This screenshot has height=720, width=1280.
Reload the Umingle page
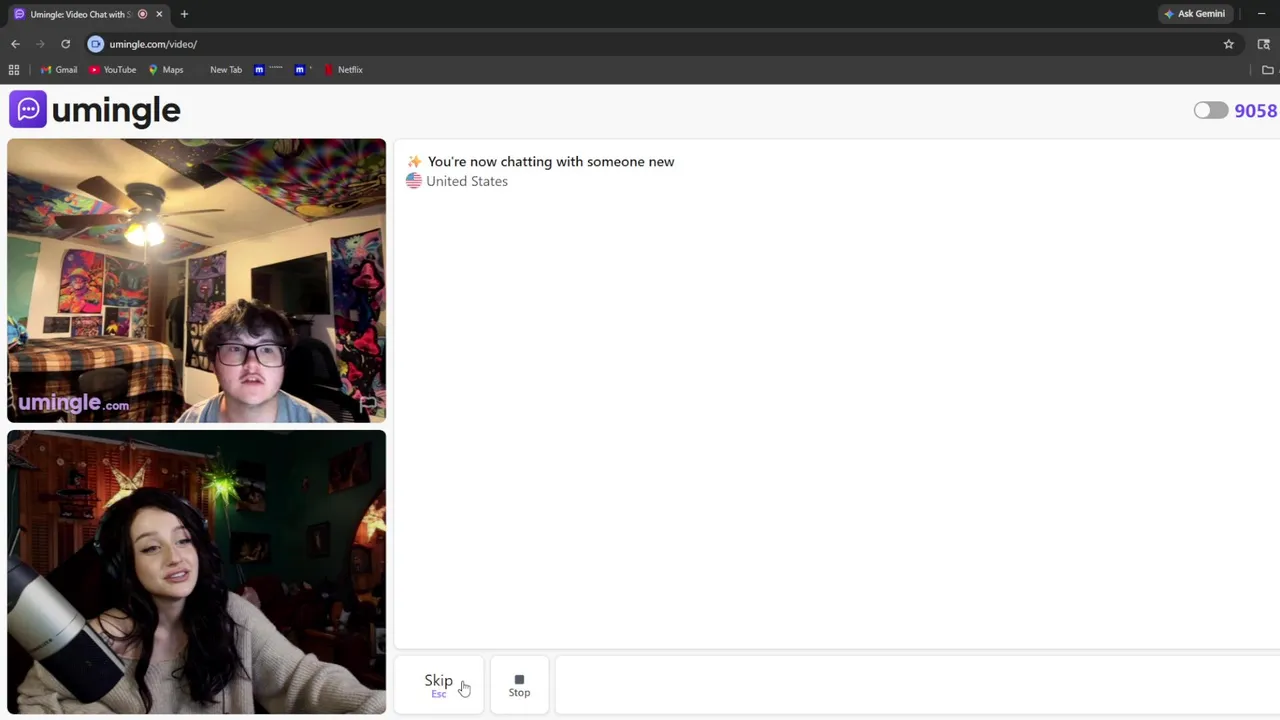point(65,44)
